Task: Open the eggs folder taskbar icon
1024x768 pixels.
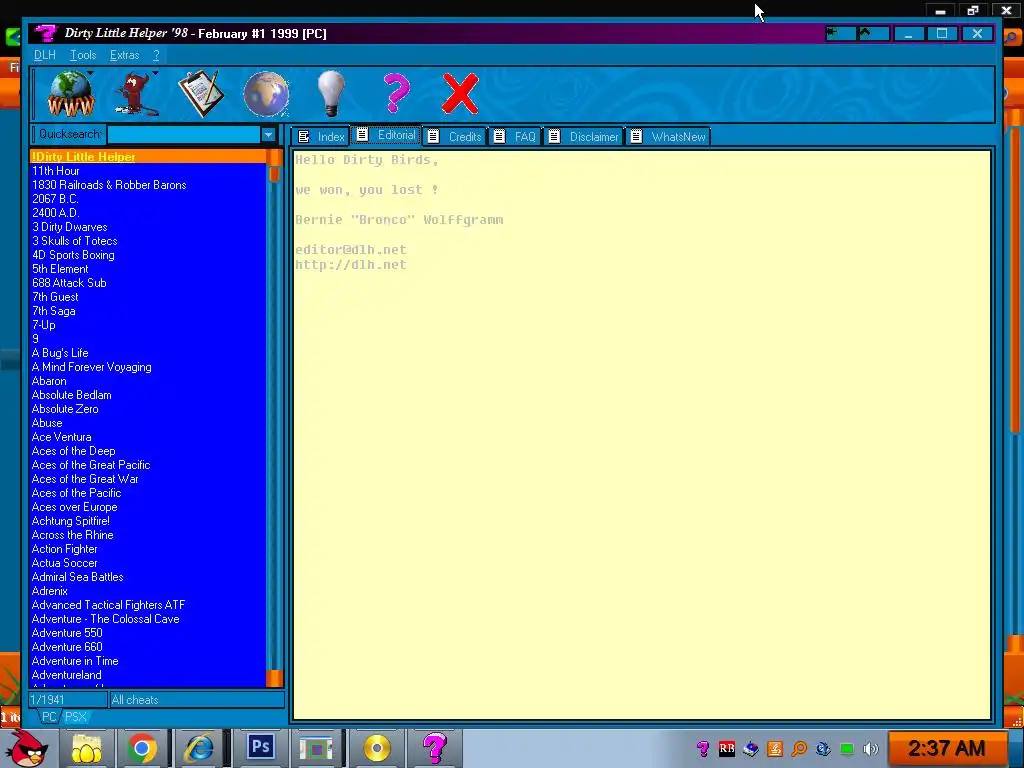Action: pos(86,749)
